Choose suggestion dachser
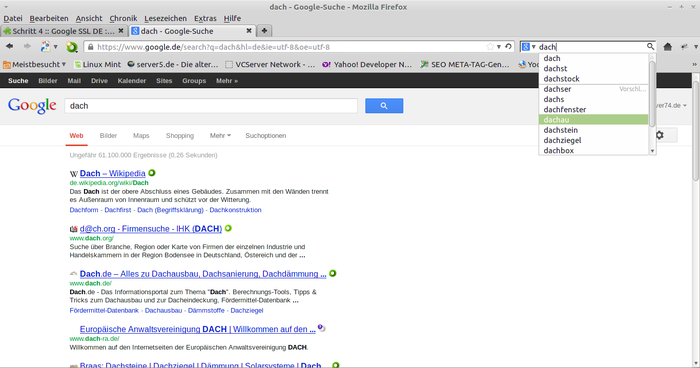 pos(593,89)
